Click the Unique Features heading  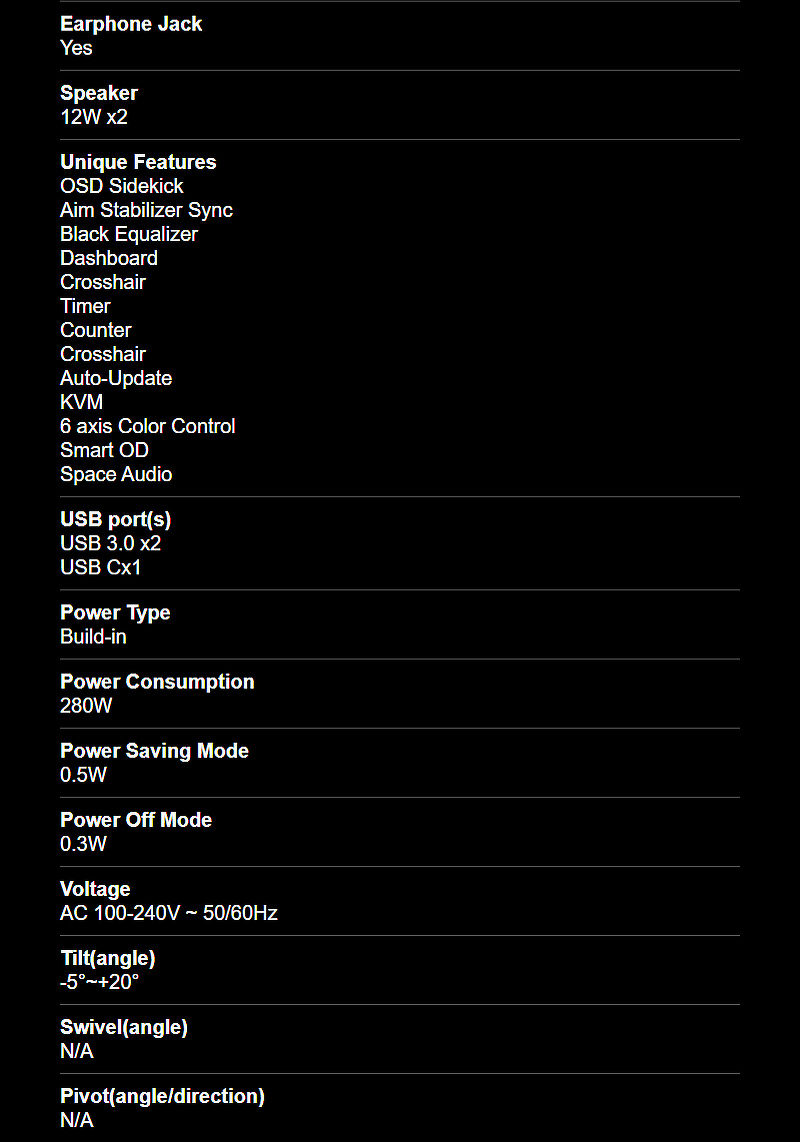138,162
